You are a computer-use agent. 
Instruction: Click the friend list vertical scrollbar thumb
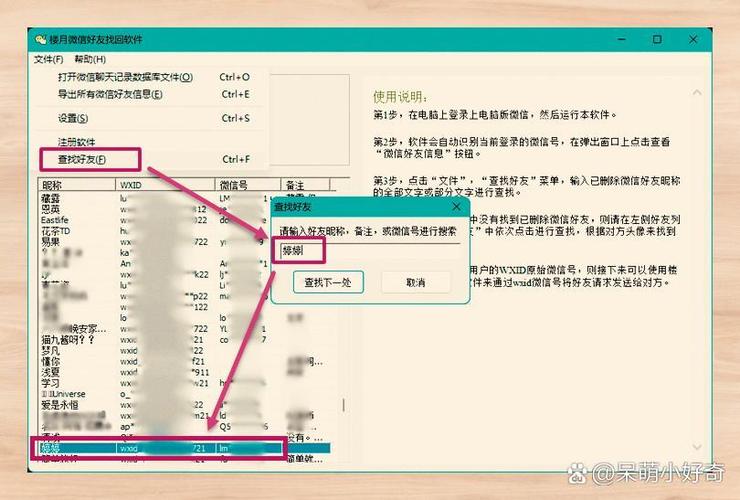click(x=344, y=405)
